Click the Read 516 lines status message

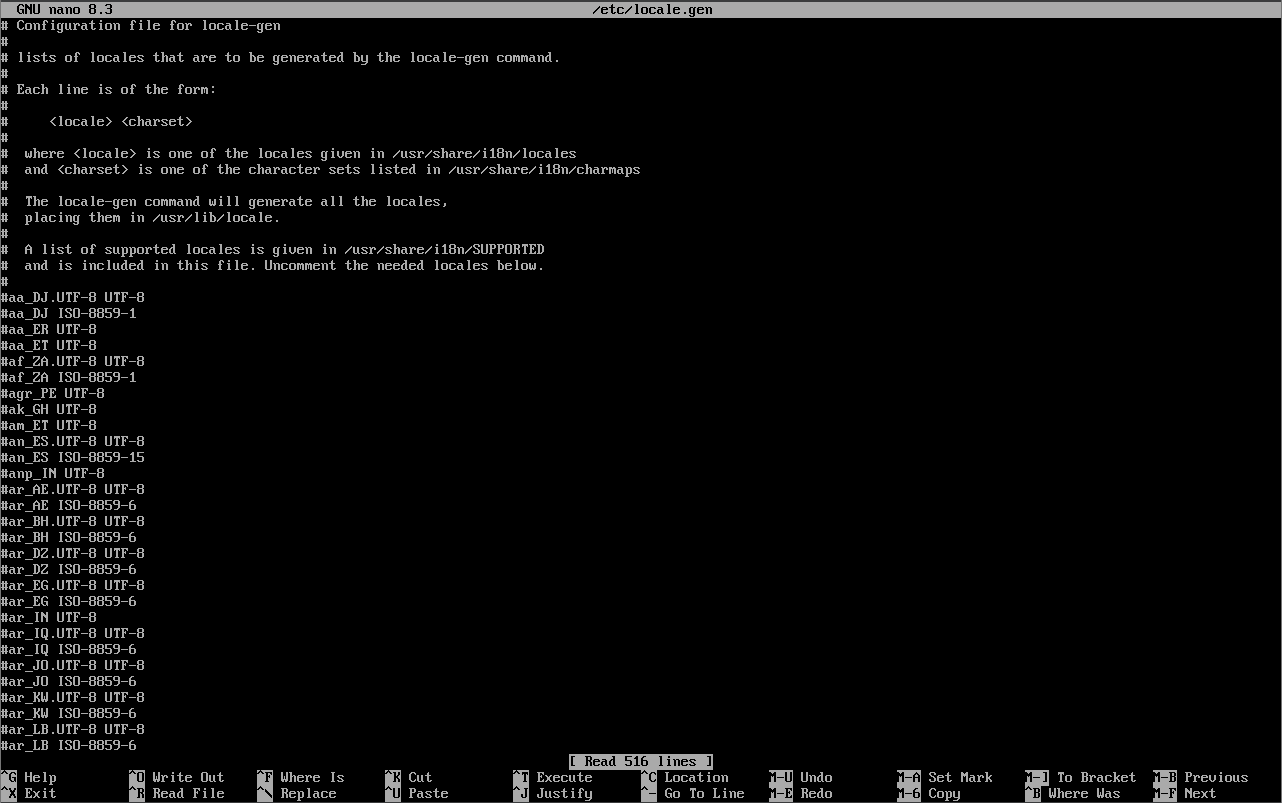tap(640, 761)
